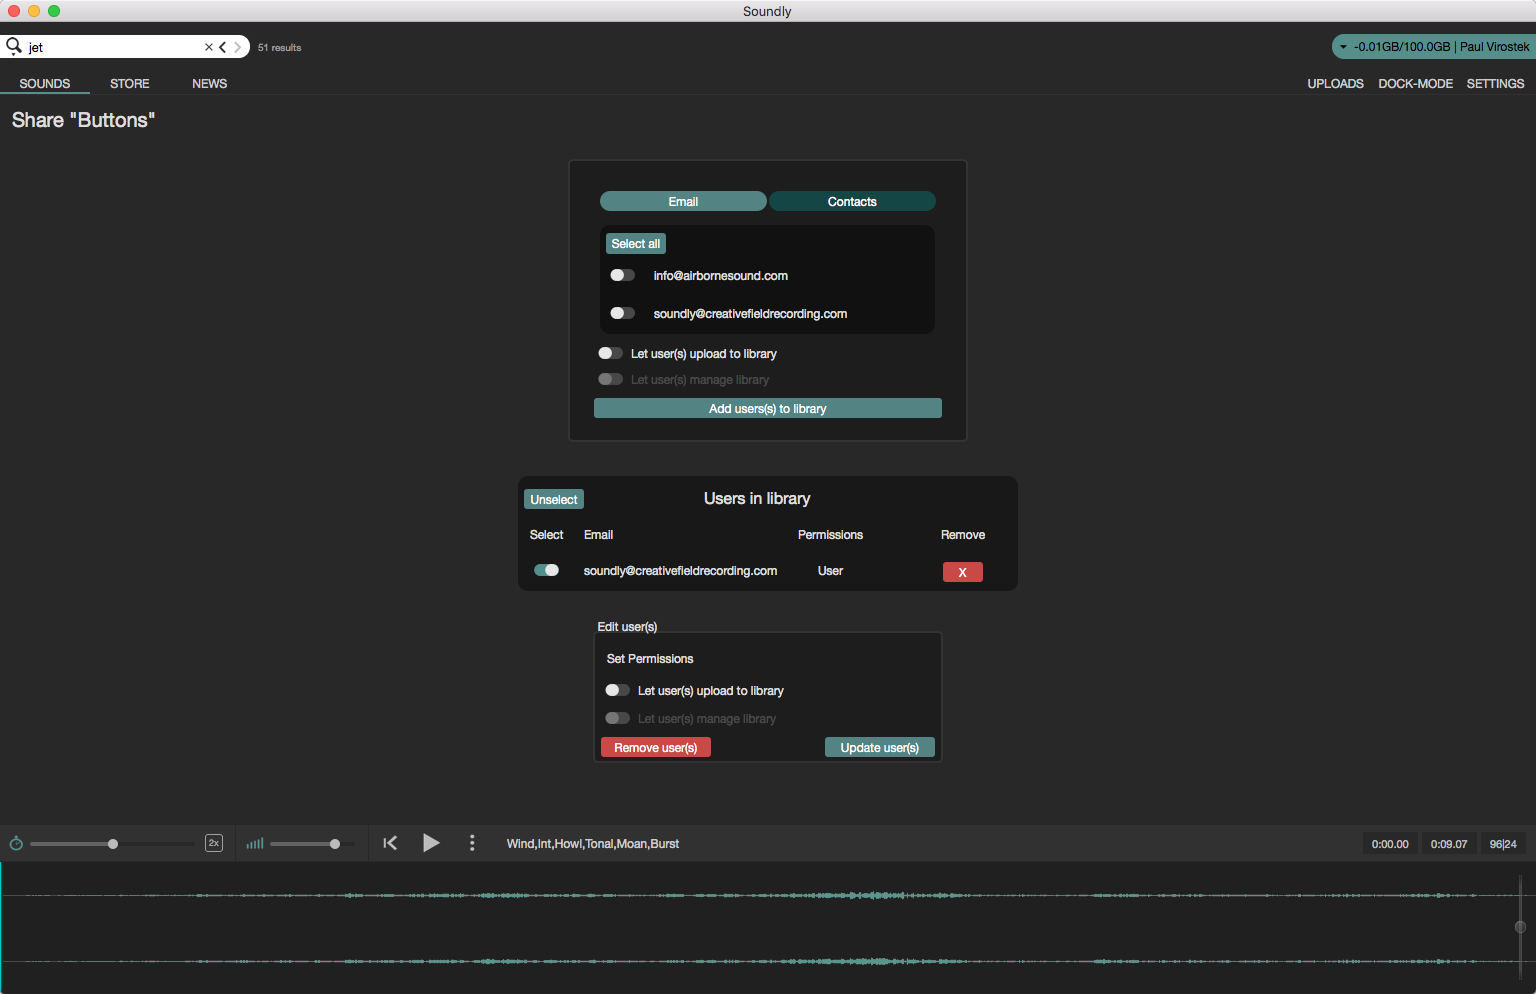Open the SETTINGS menu
This screenshot has width=1536, height=994.
point(1495,83)
